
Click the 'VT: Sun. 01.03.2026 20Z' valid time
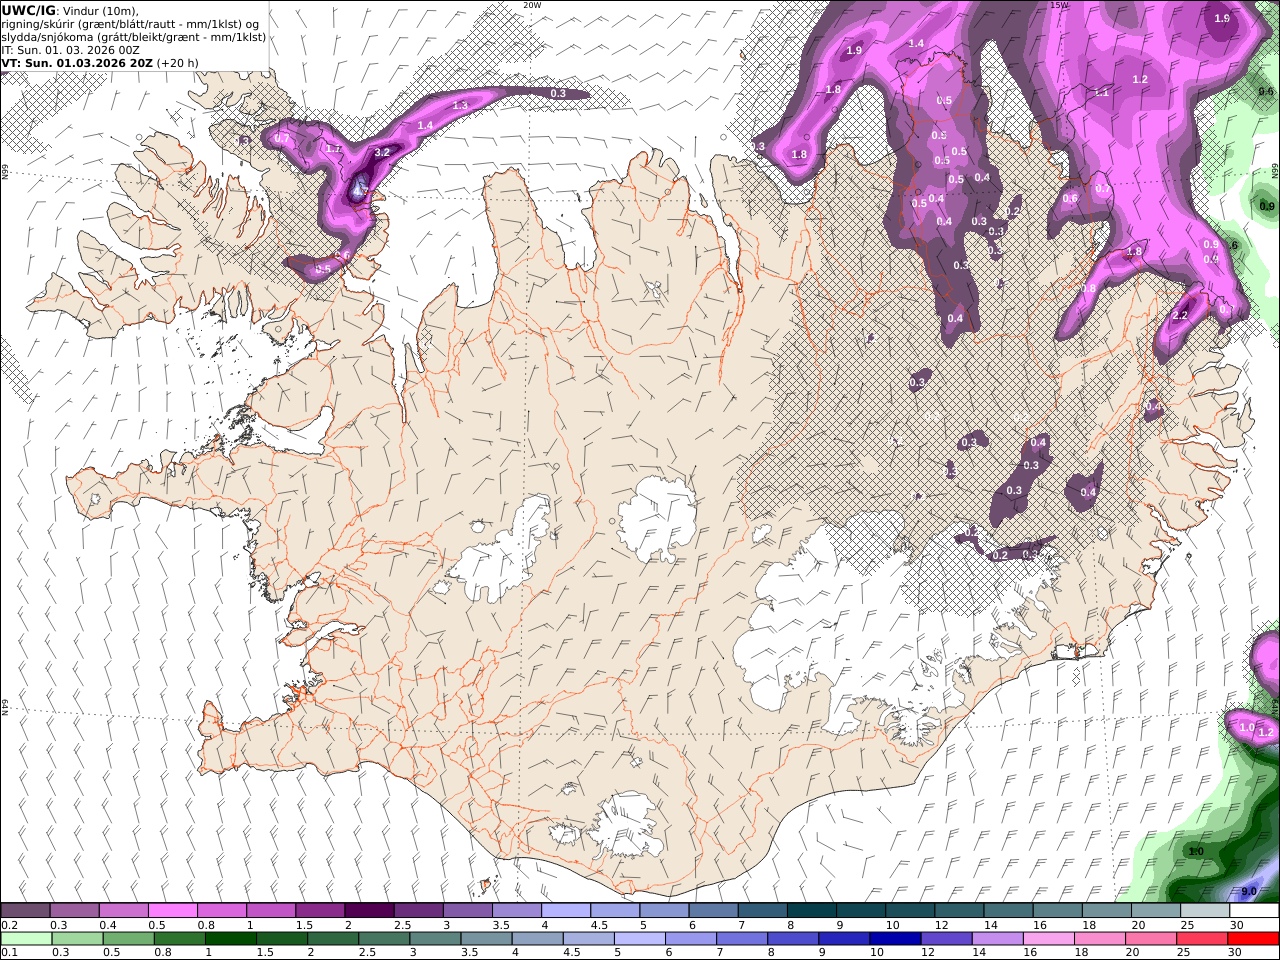77,63
